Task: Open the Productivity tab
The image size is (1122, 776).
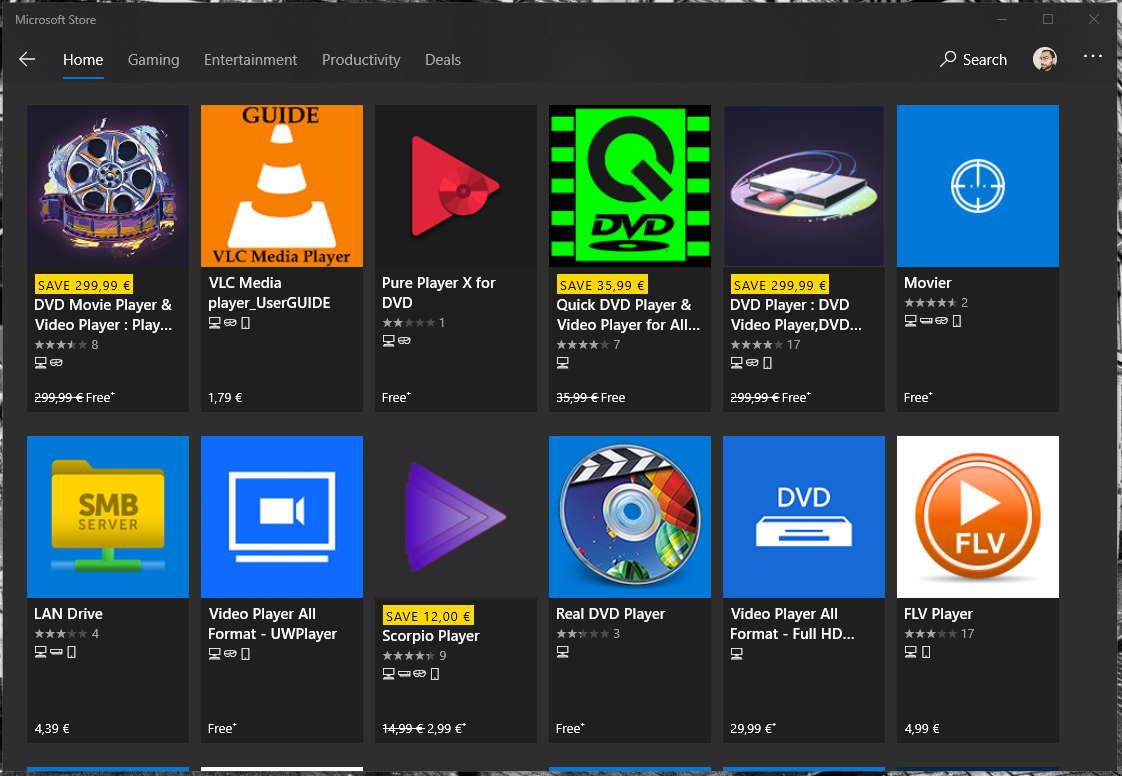Action: [361, 60]
